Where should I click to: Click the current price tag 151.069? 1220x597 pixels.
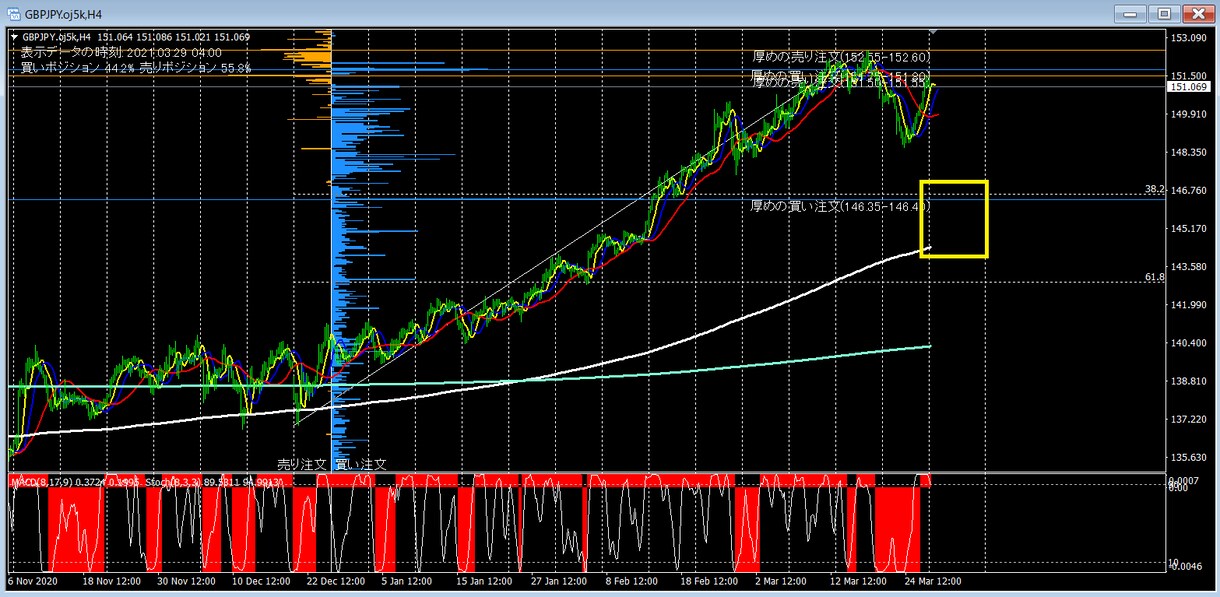[x=1189, y=87]
